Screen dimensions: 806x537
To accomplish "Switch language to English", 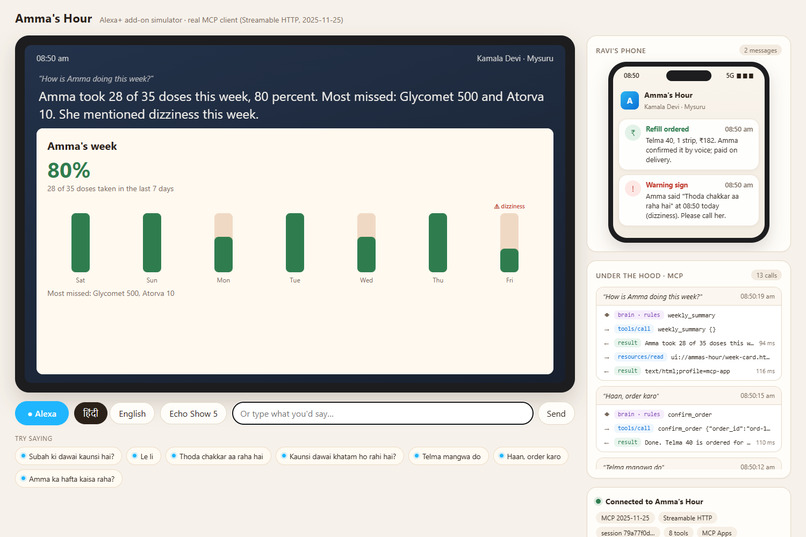I will [x=132, y=414].
